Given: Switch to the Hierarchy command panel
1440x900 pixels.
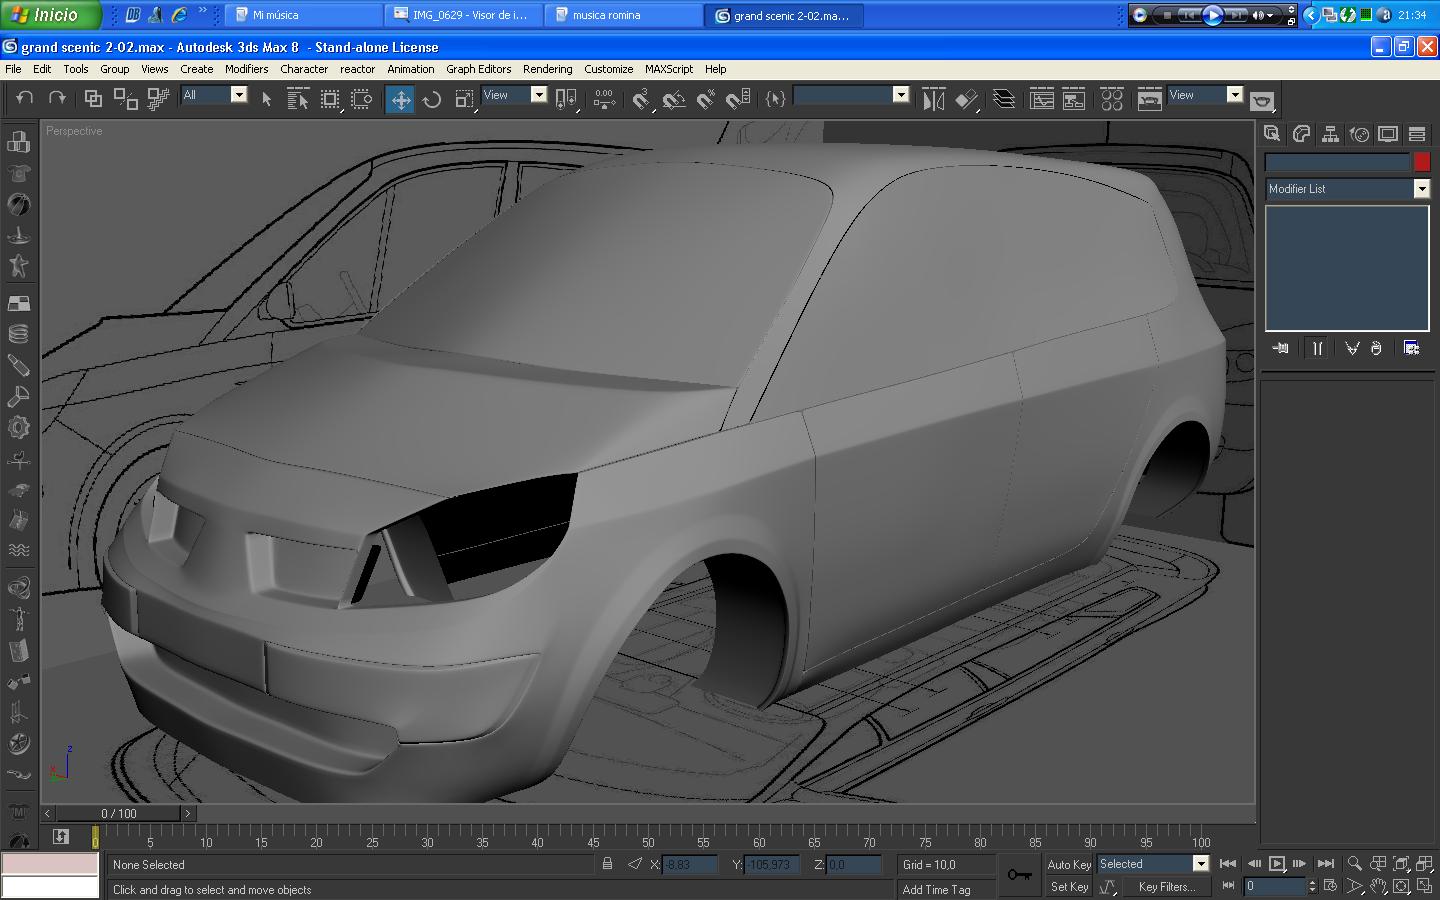Looking at the screenshot, I should pyautogui.click(x=1330, y=134).
